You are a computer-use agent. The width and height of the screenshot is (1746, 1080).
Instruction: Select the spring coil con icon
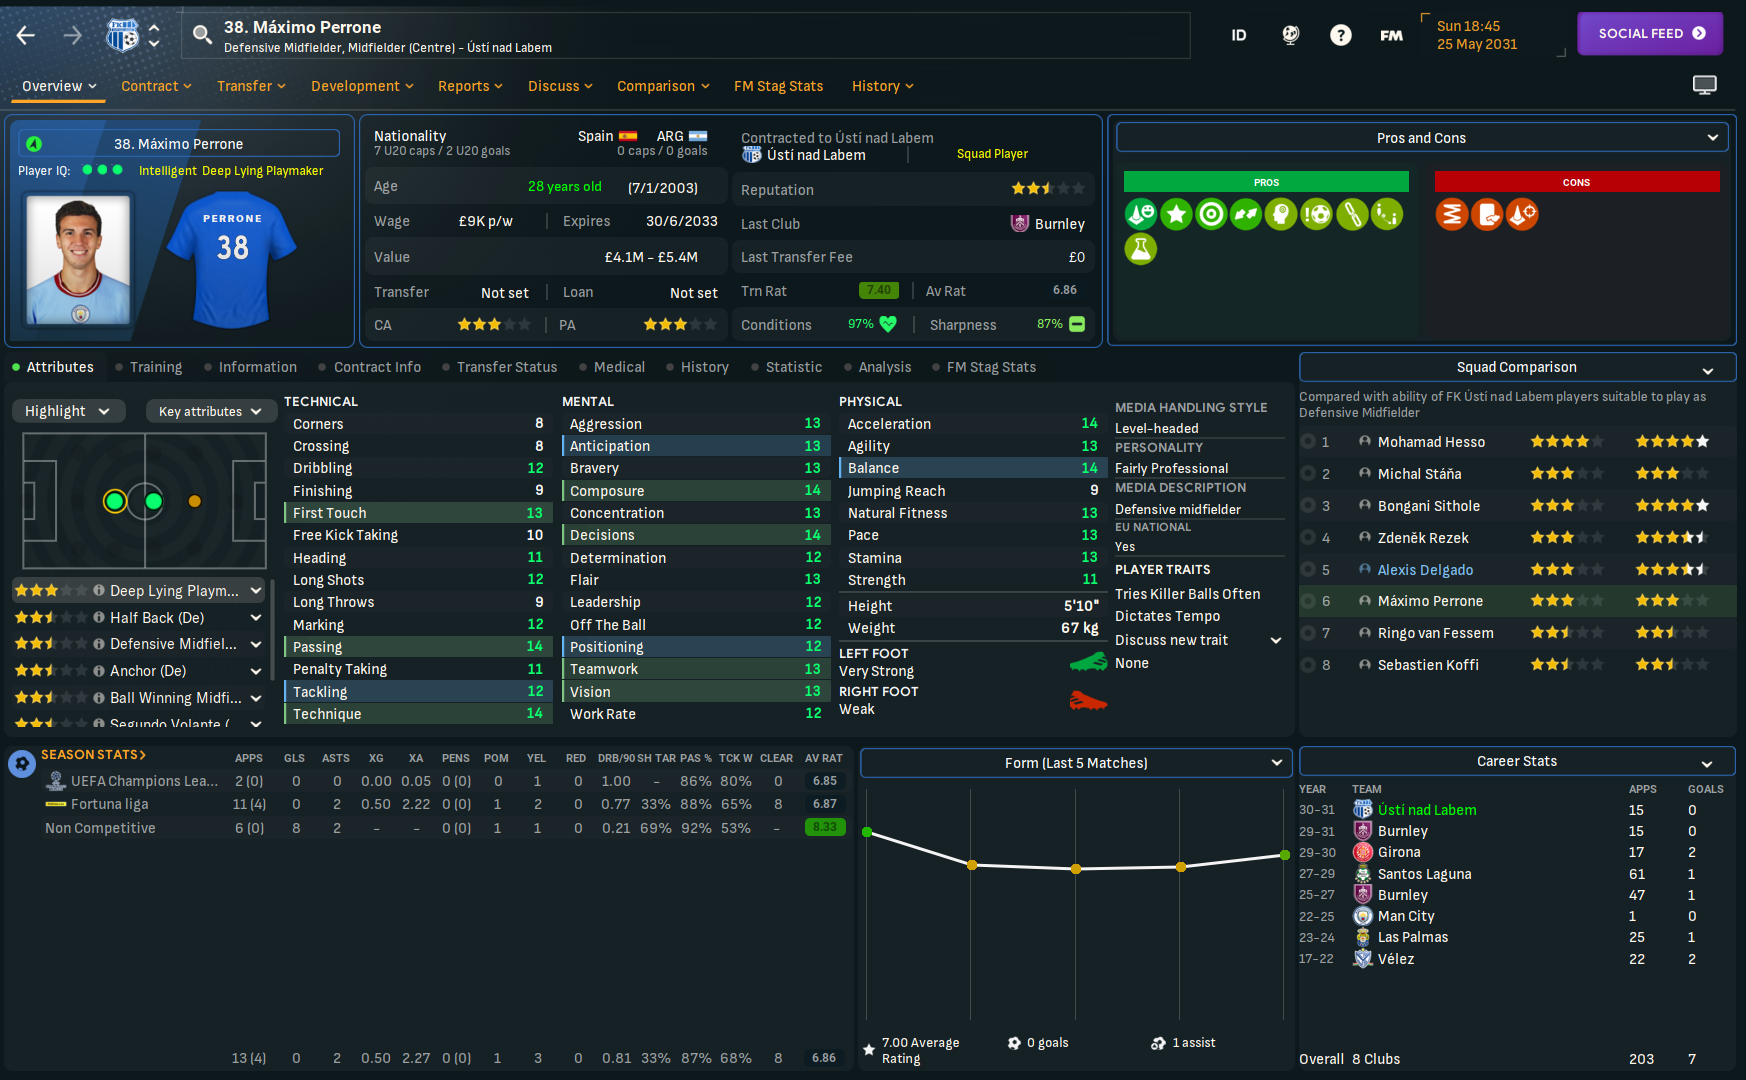[1452, 214]
